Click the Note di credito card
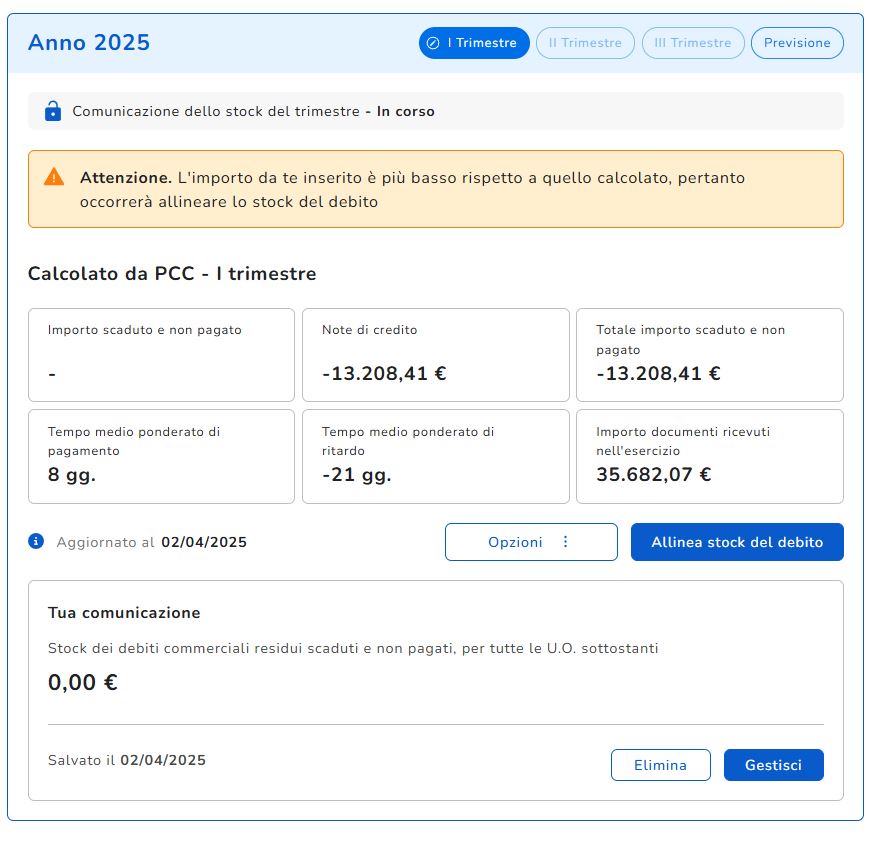This screenshot has height=848, width=882. pos(435,355)
